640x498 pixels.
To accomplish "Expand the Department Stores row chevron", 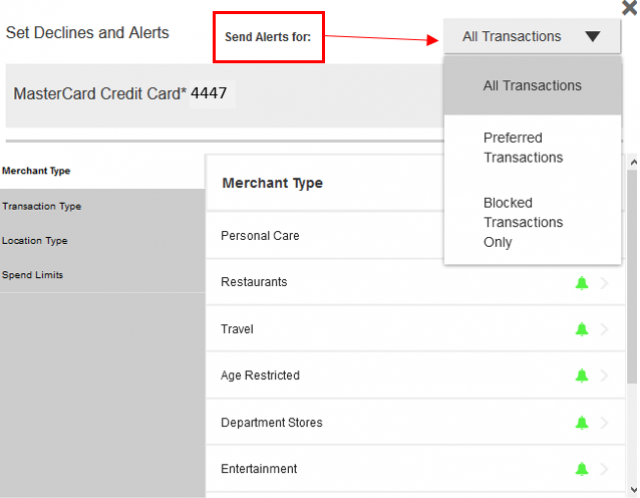I will click(604, 422).
